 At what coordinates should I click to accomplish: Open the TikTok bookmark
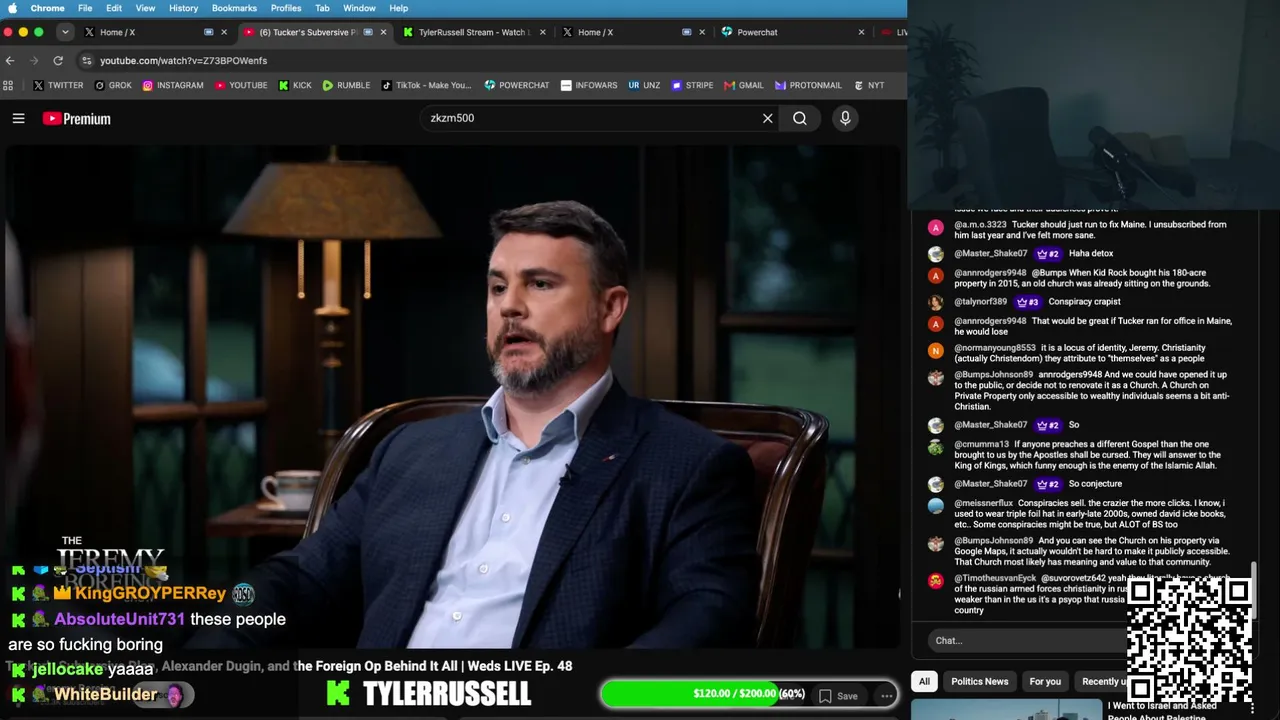point(426,86)
